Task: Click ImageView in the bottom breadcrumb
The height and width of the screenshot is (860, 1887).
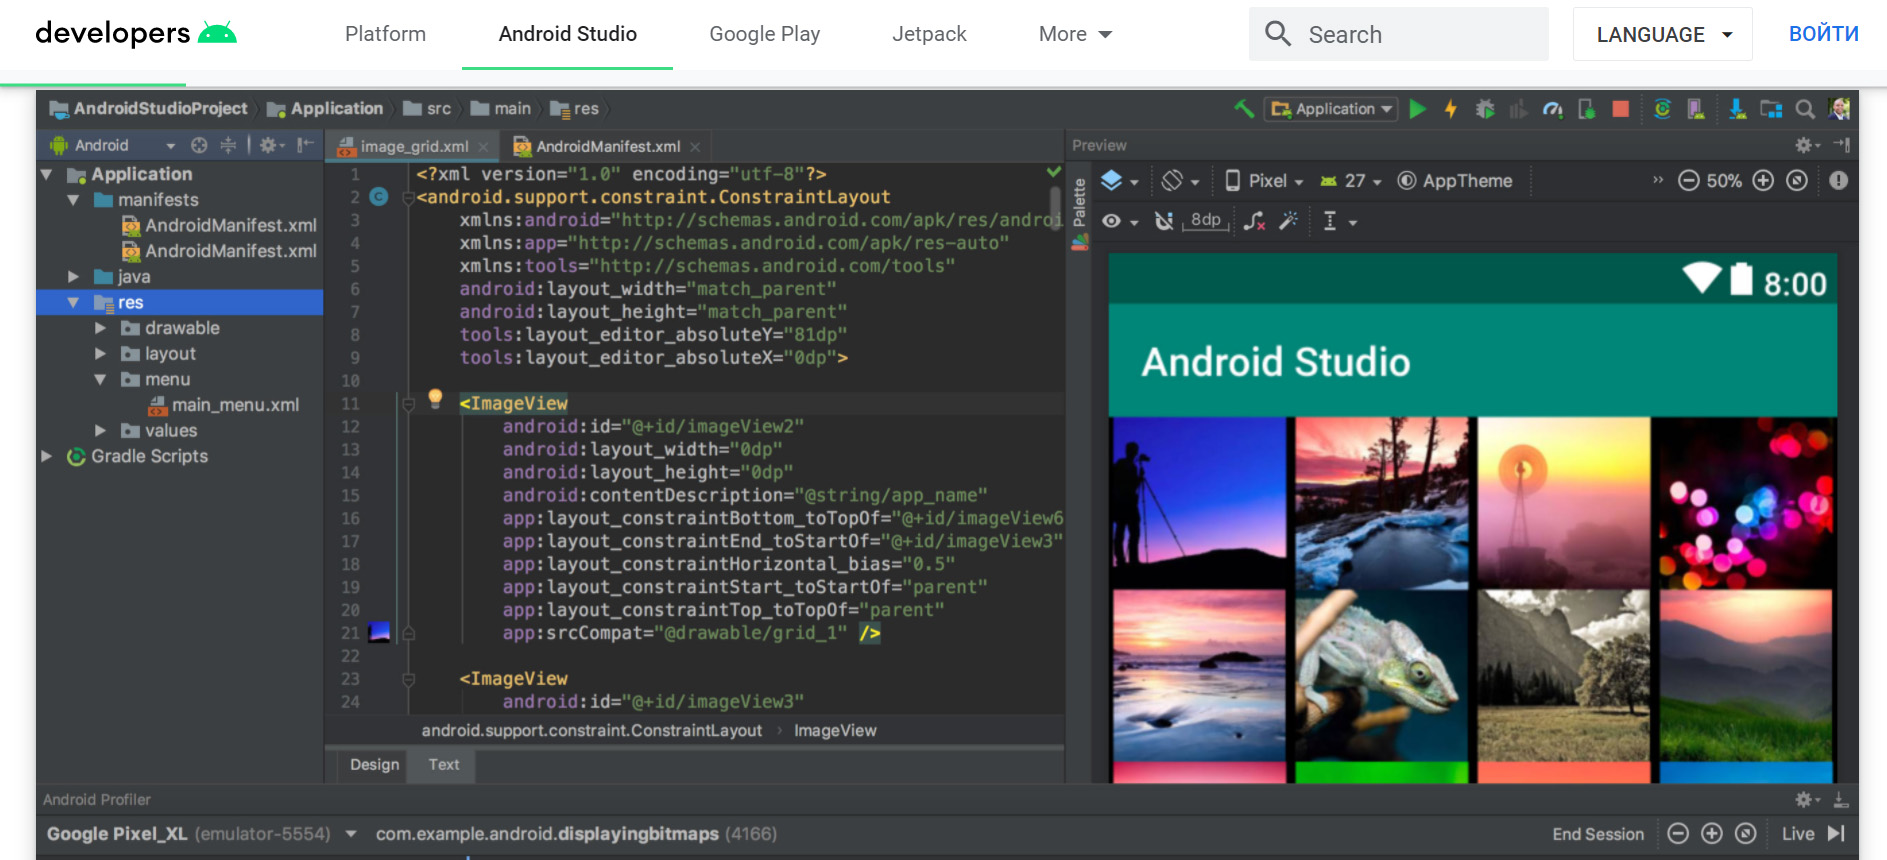Action: point(835,730)
